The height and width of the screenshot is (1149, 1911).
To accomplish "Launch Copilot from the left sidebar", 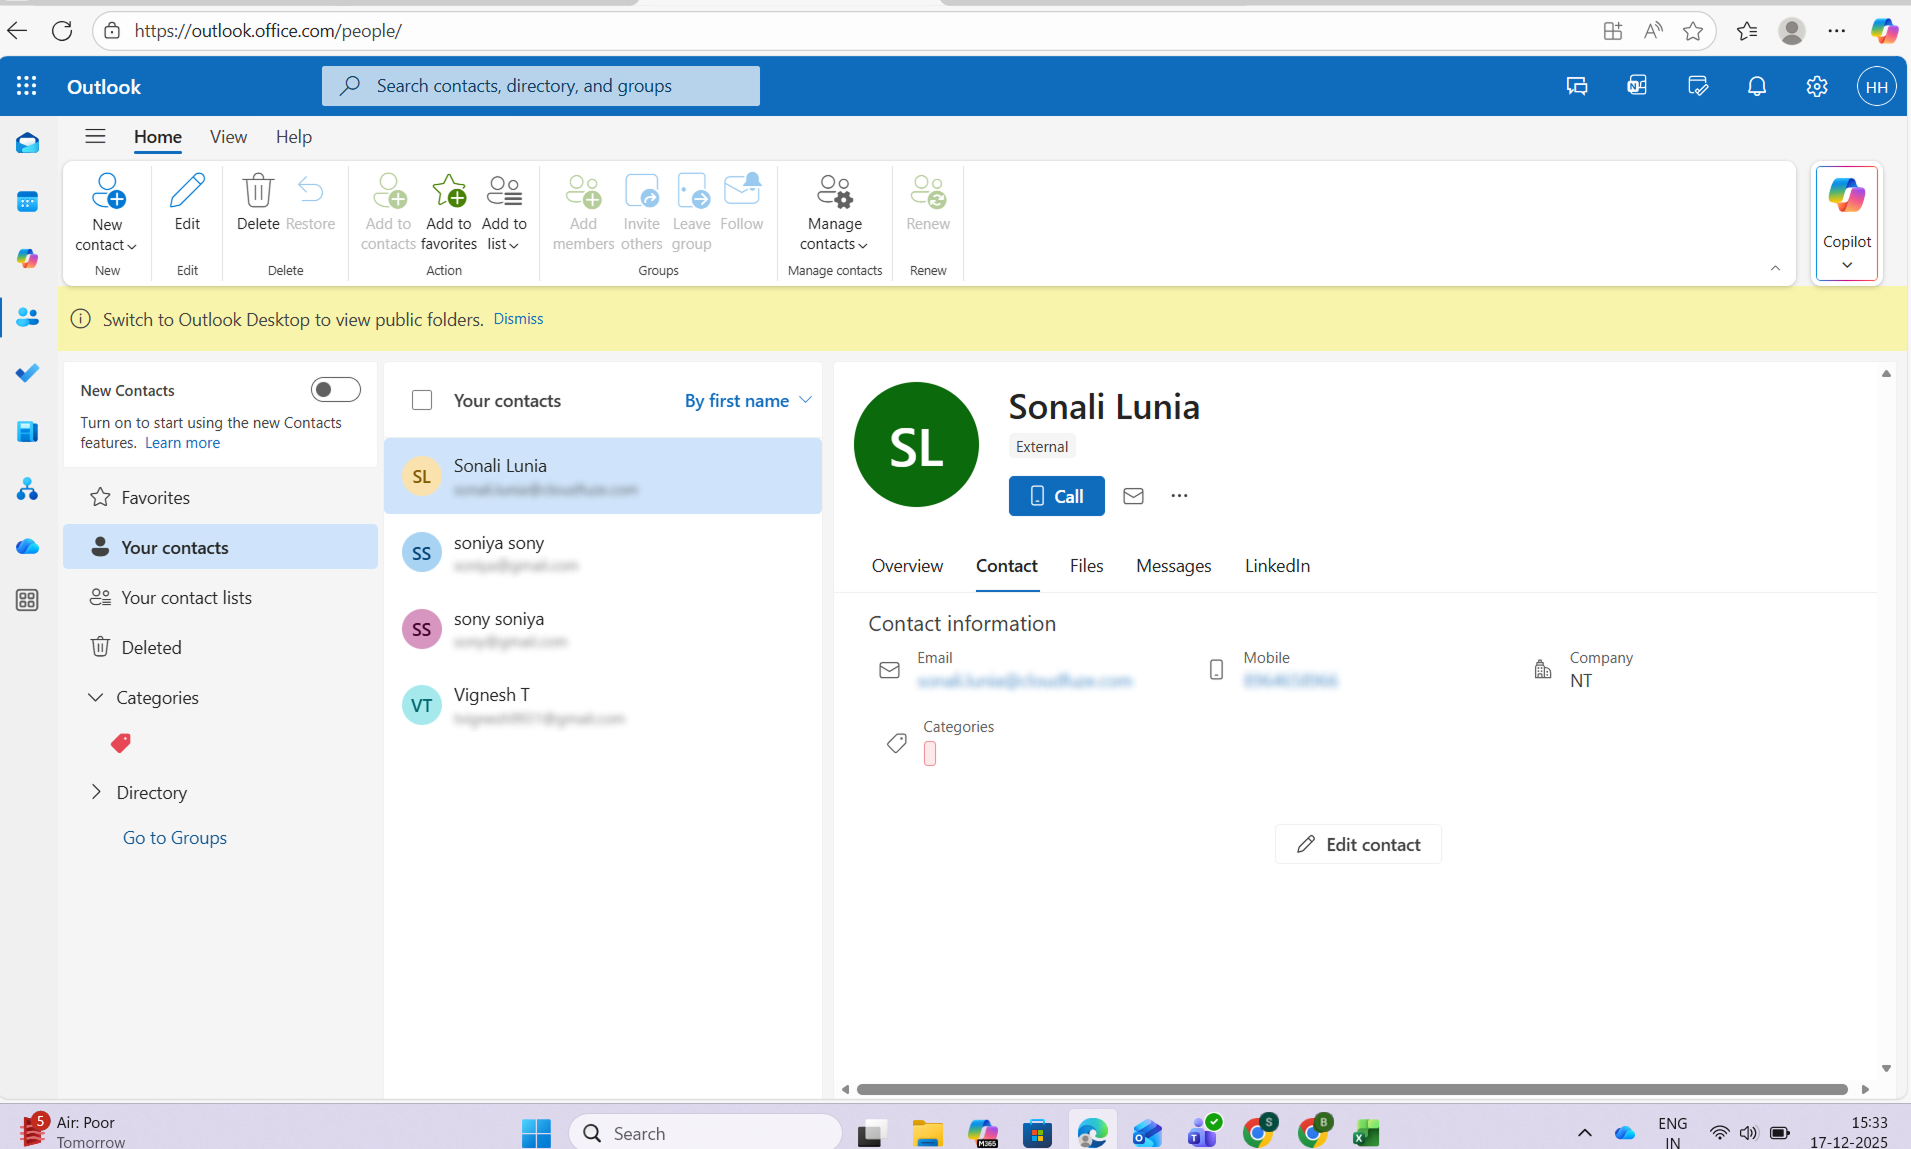I will coord(27,259).
